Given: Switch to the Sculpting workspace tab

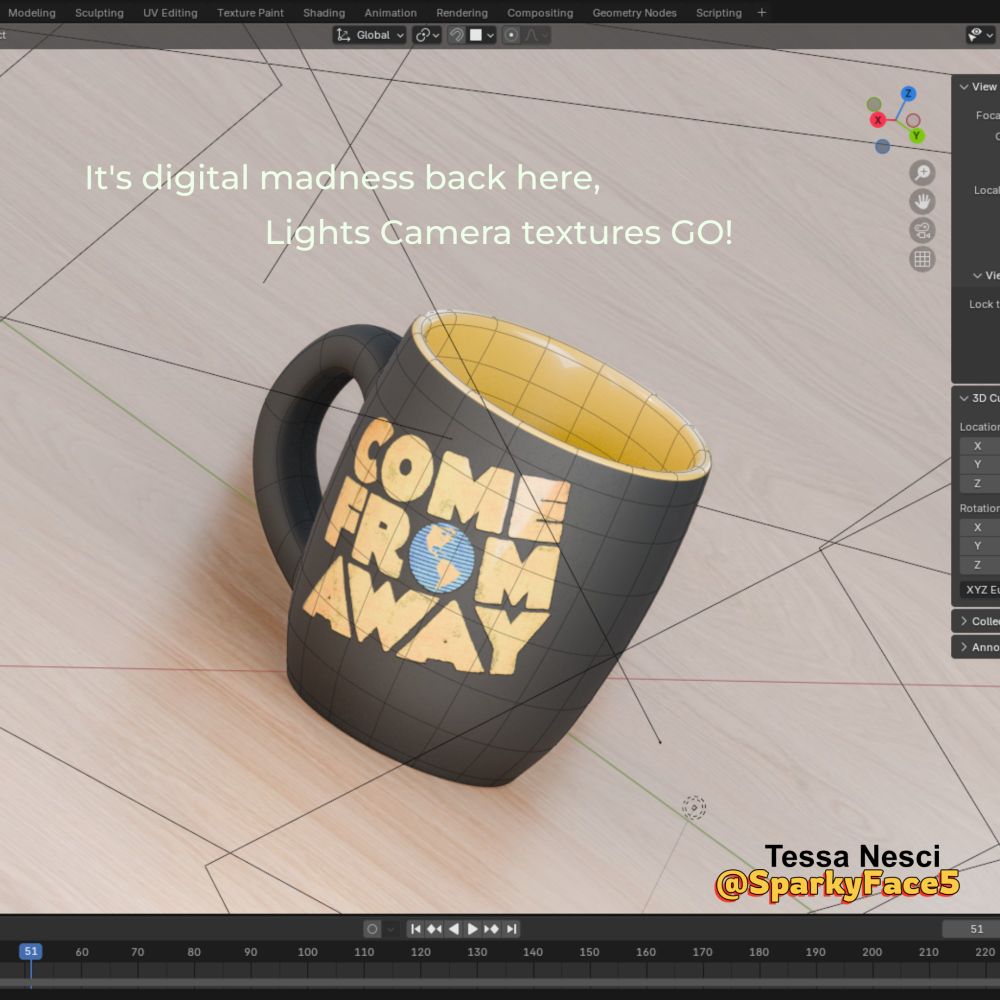Looking at the screenshot, I should (x=99, y=13).
